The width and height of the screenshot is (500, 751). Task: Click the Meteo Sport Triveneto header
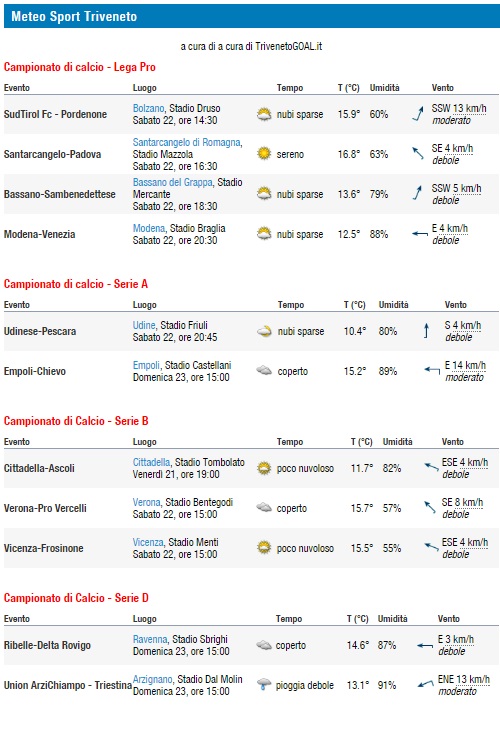74,17
